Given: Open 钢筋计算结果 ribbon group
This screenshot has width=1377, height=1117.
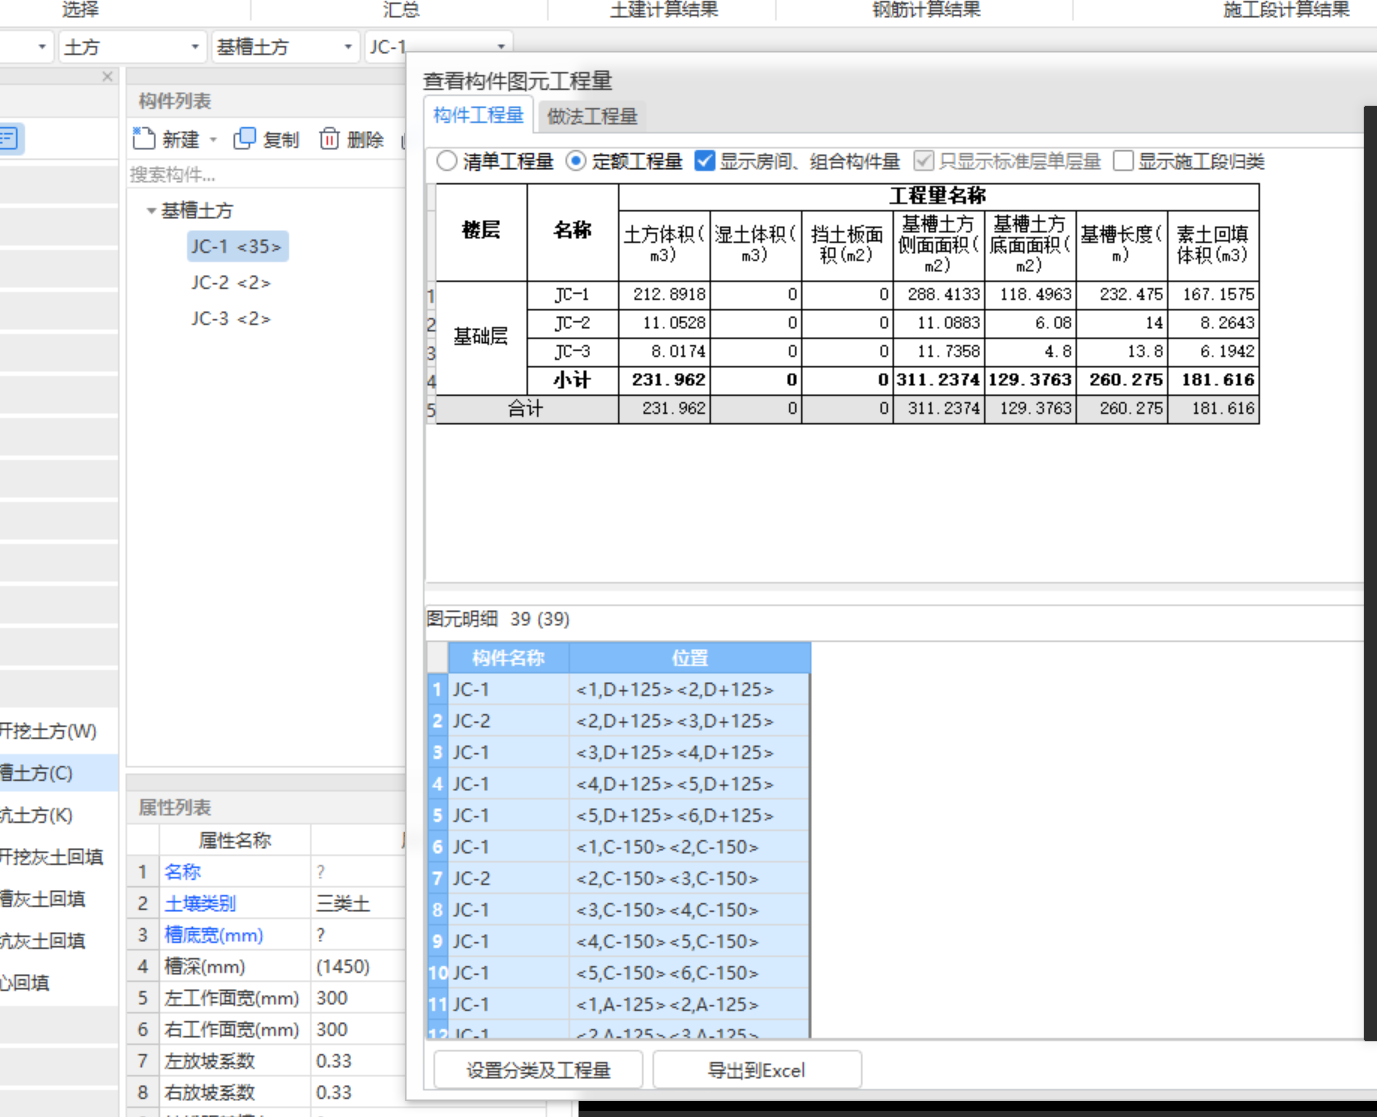Looking at the screenshot, I should 926,10.
